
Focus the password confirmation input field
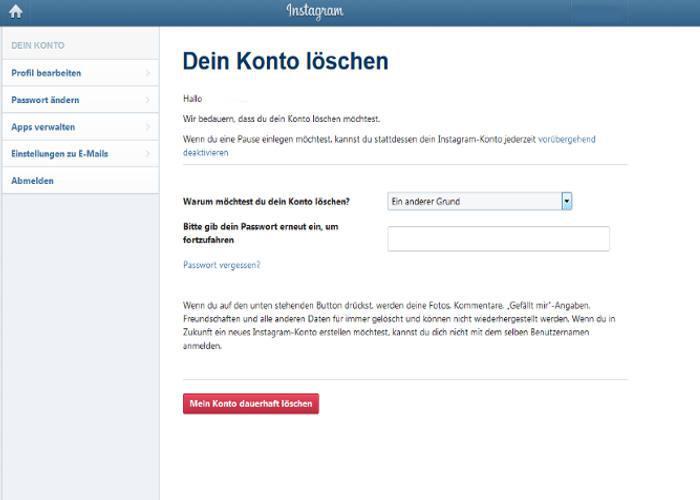pos(498,238)
